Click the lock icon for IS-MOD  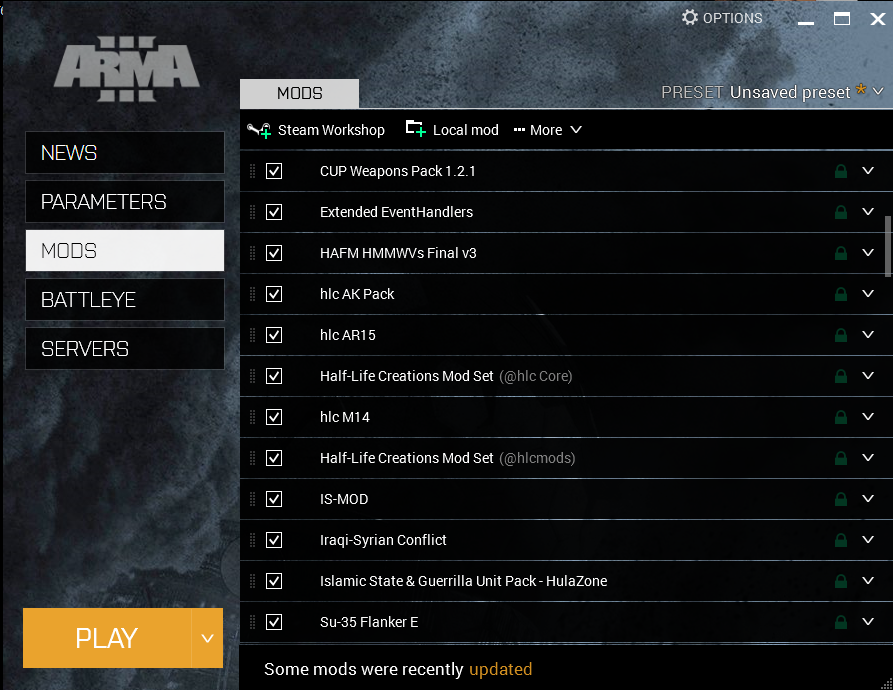coord(841,499)
